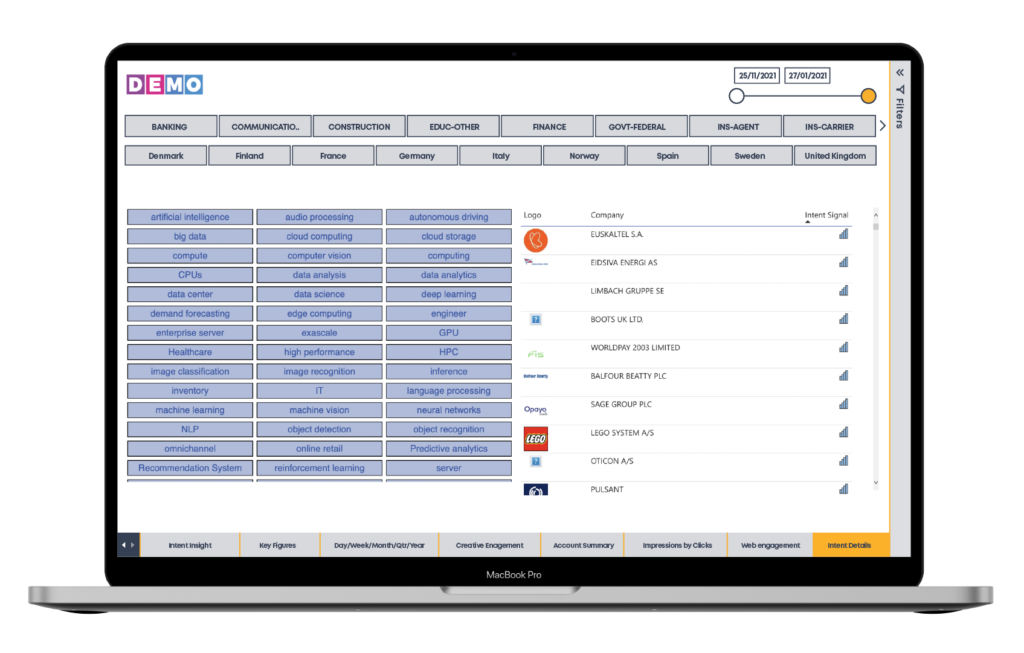
Task: Toggle the Recommendation System topic
Action: click(x=190, y=468)
